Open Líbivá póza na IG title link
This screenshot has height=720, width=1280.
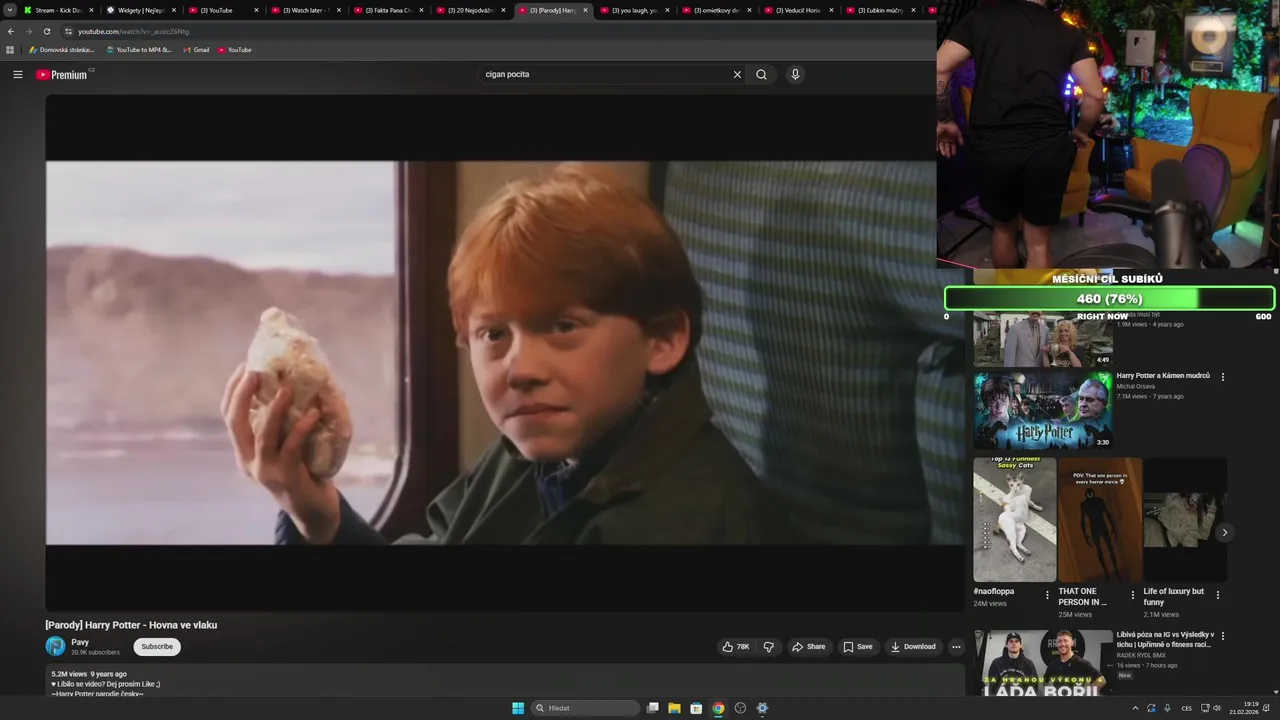pyautogui.click(x=1165, y=640)
